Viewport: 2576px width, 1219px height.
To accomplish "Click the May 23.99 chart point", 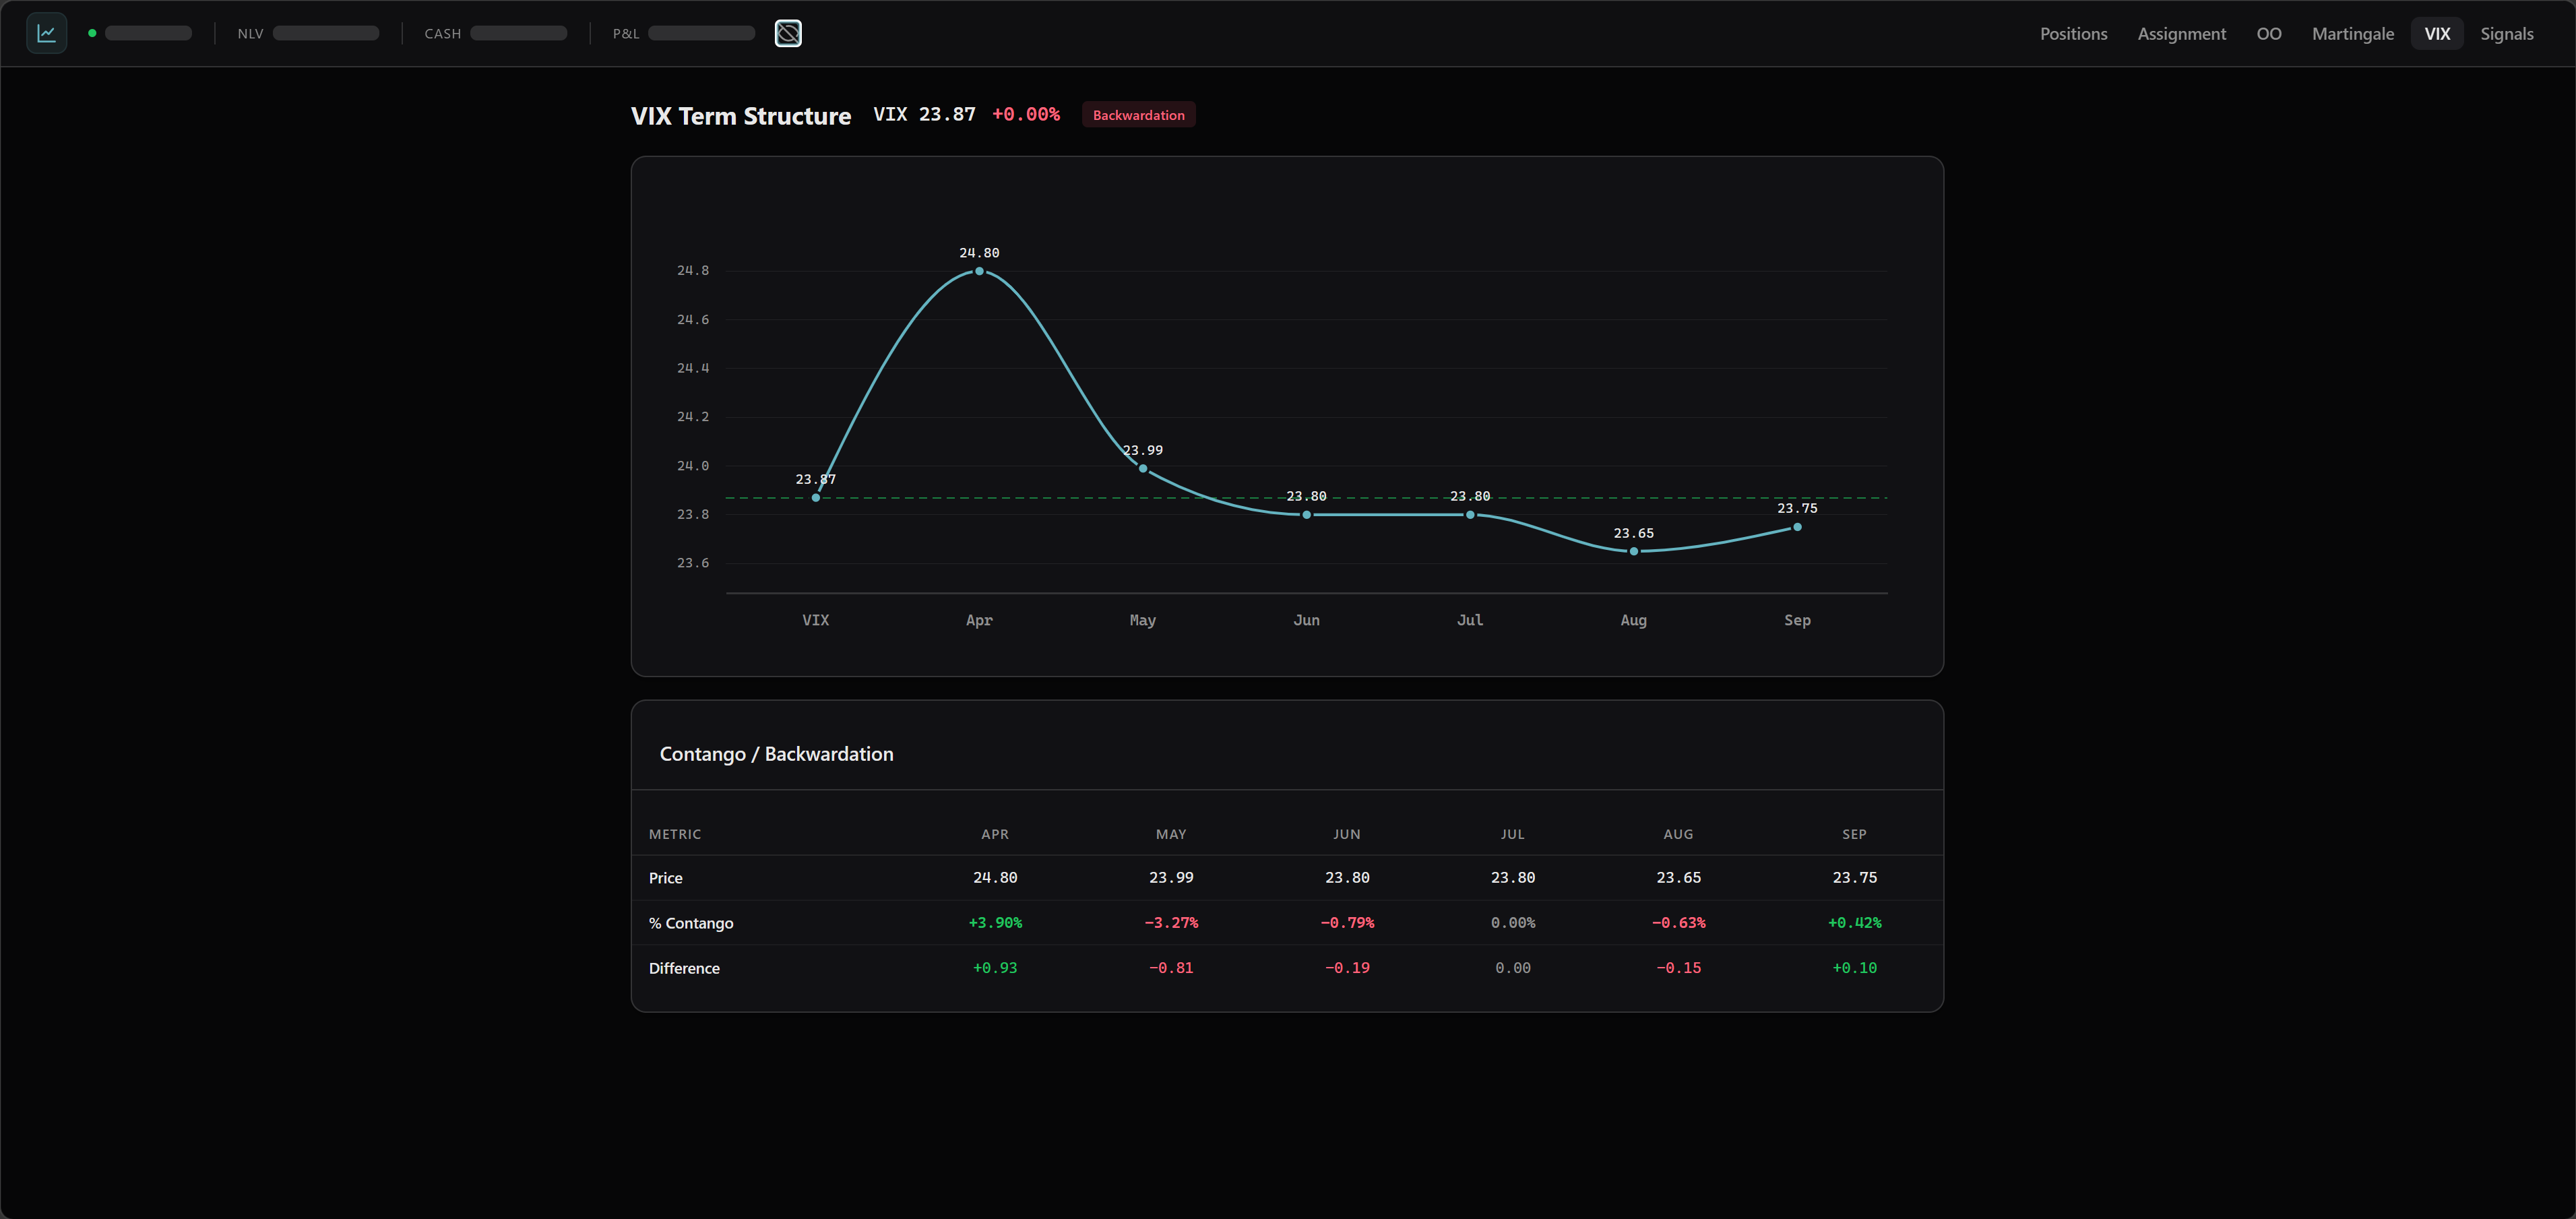I will point(1143,468).
